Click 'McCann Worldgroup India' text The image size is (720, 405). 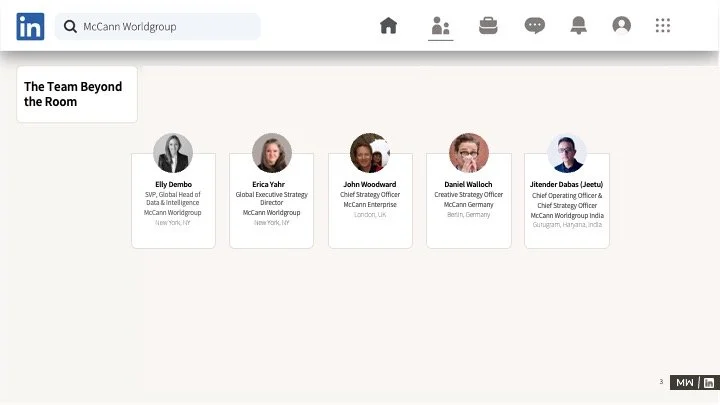point(567,215)
